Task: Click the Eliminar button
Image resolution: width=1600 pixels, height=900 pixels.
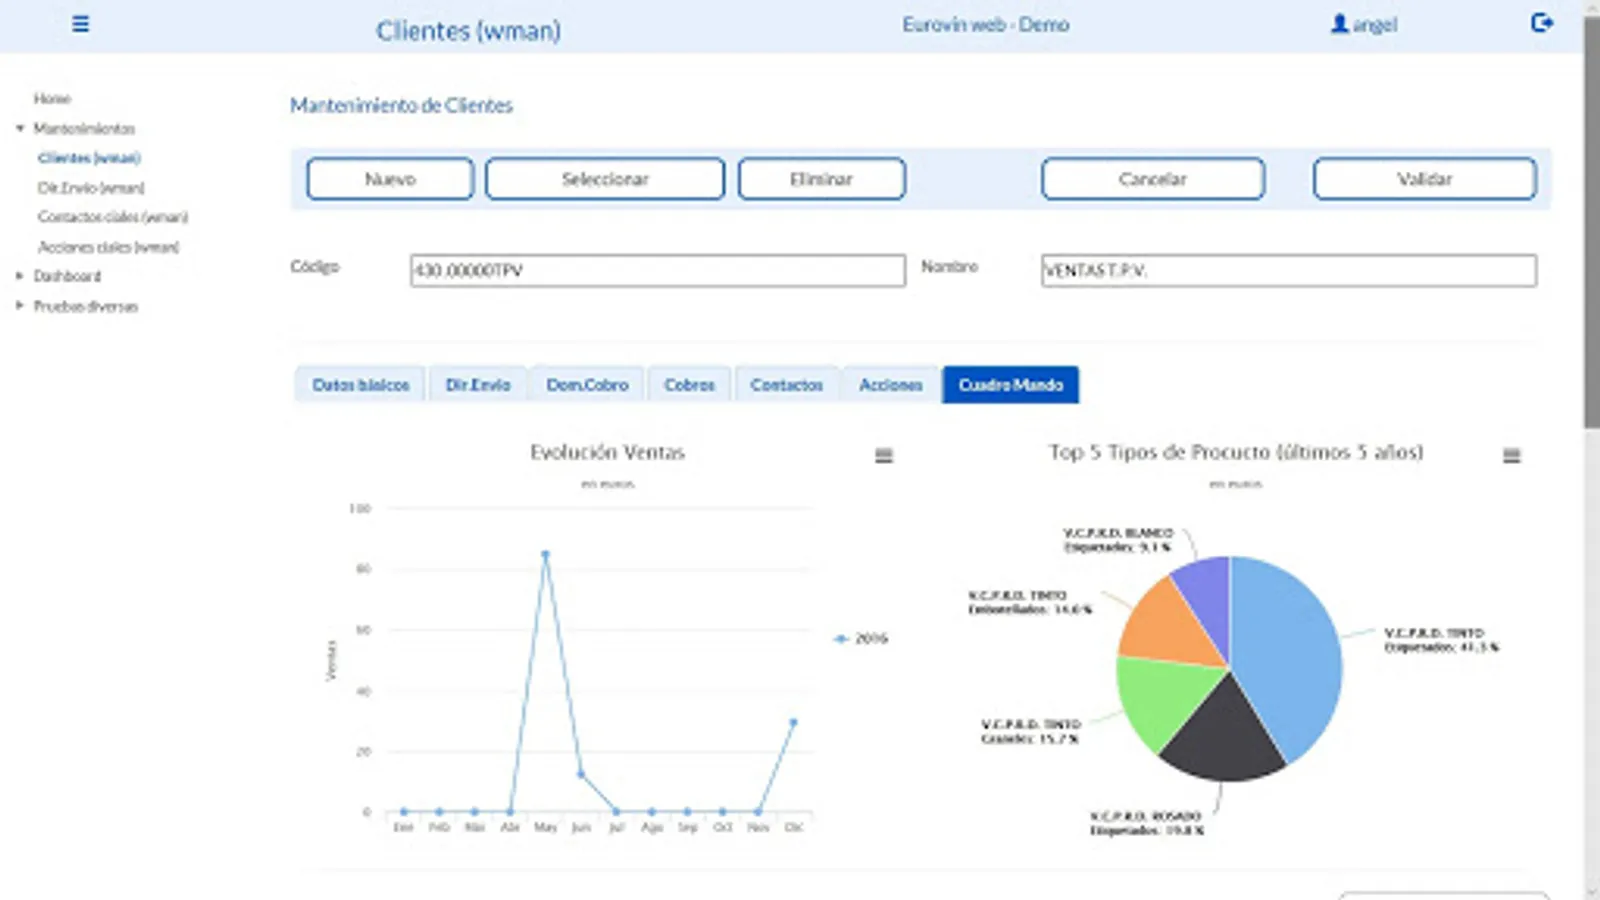Action: [822, 179]
